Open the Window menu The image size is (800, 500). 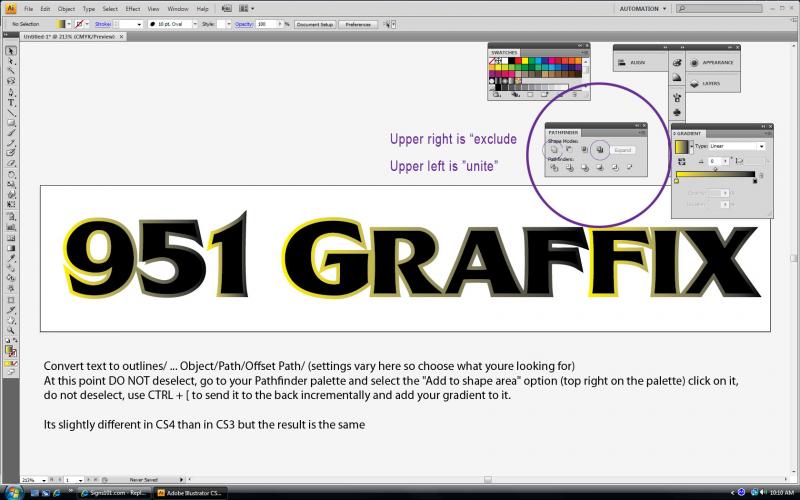(x=178, y=9)
